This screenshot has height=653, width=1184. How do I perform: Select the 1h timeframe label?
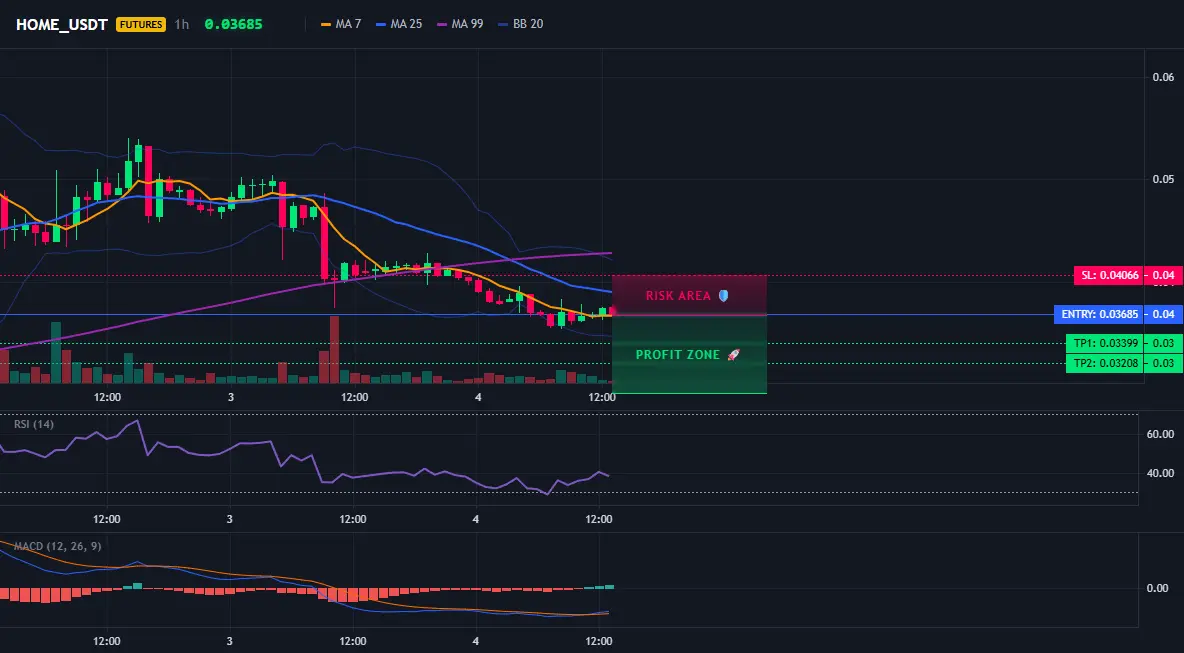182,24
